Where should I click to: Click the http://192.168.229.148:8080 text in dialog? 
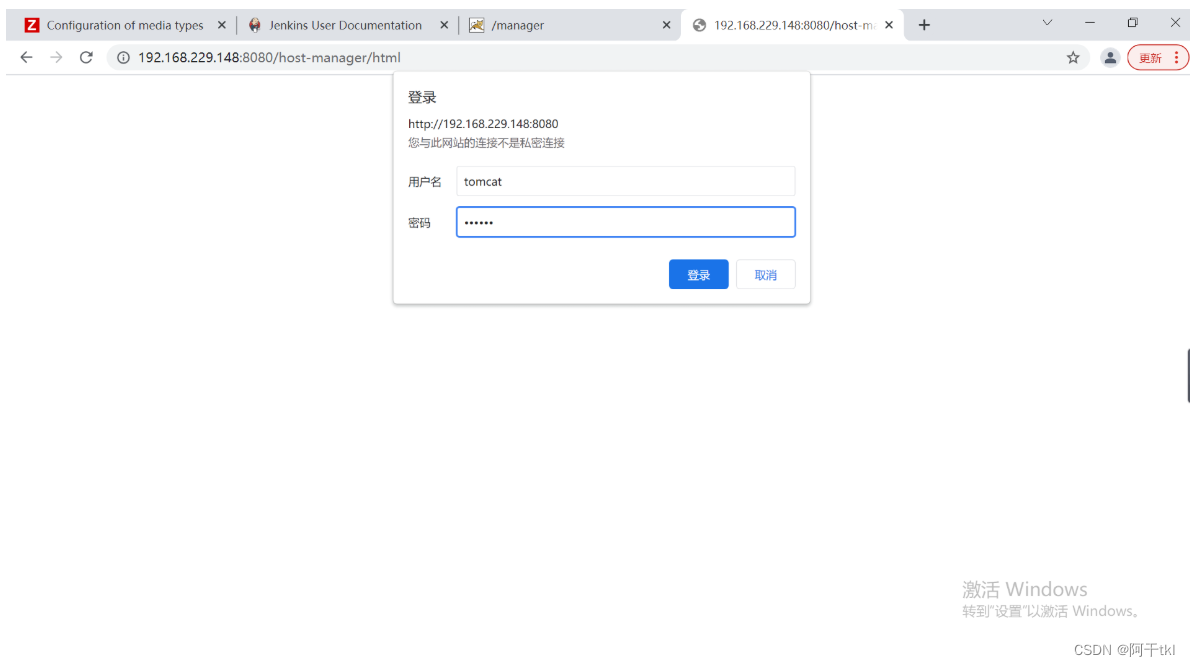pos(483,124)
